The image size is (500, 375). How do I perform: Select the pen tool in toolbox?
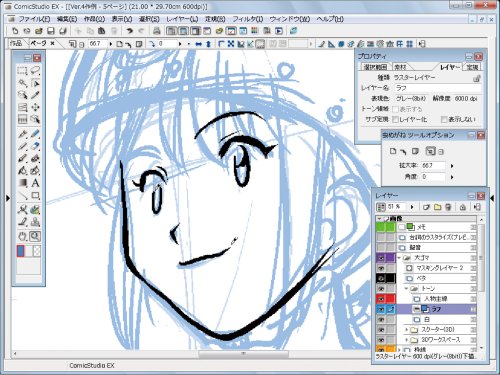click(x=22, y=134)
